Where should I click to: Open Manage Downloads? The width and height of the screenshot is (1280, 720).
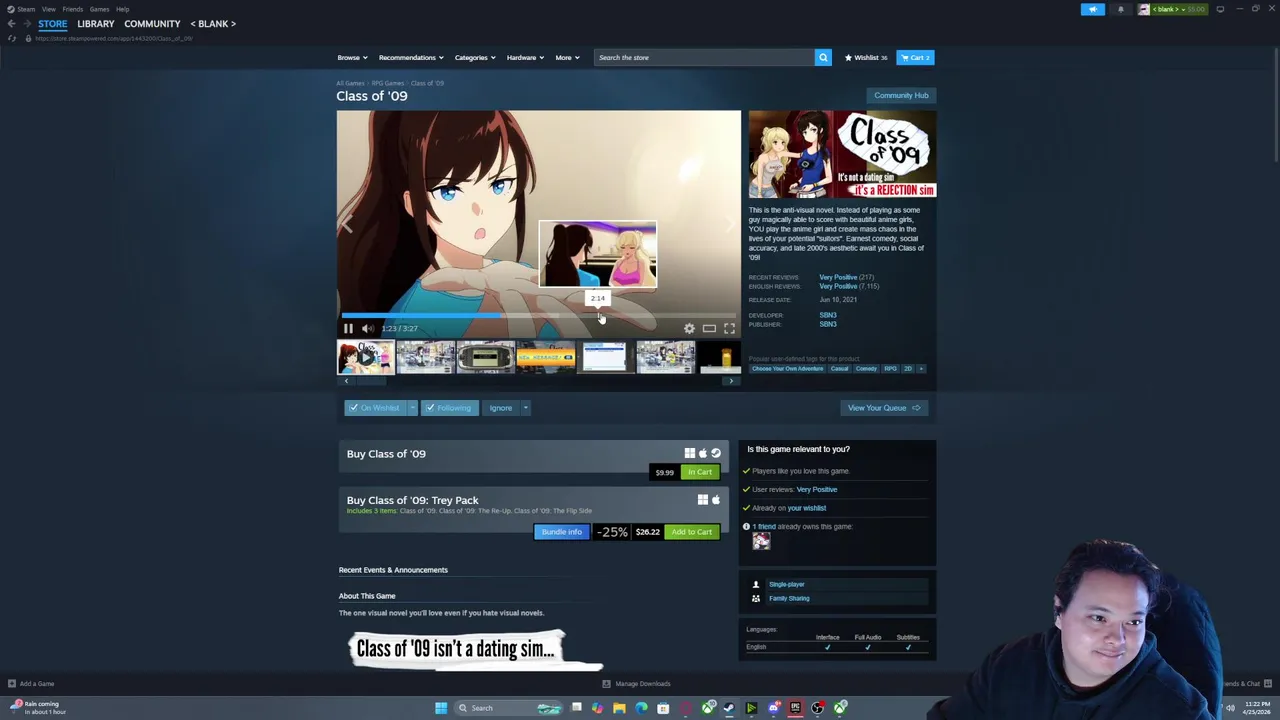click(637, 684)
